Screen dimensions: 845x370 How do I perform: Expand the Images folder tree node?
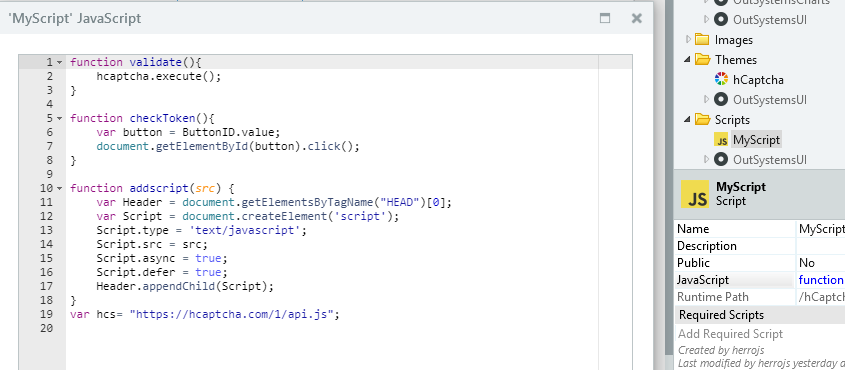(688, 40)
